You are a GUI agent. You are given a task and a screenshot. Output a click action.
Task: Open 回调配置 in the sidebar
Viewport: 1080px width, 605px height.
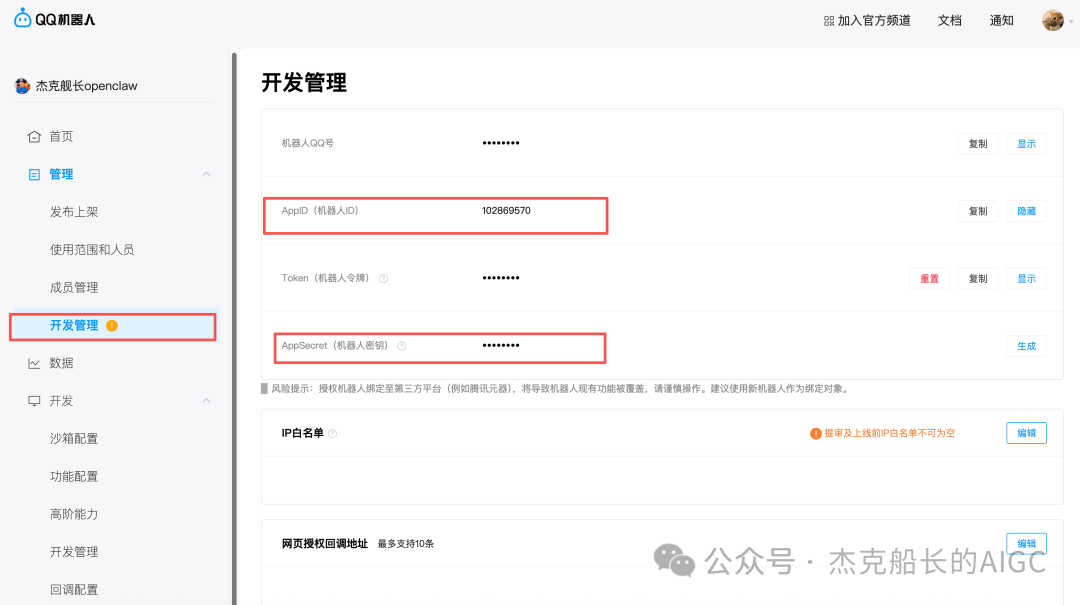click(74, 590)
